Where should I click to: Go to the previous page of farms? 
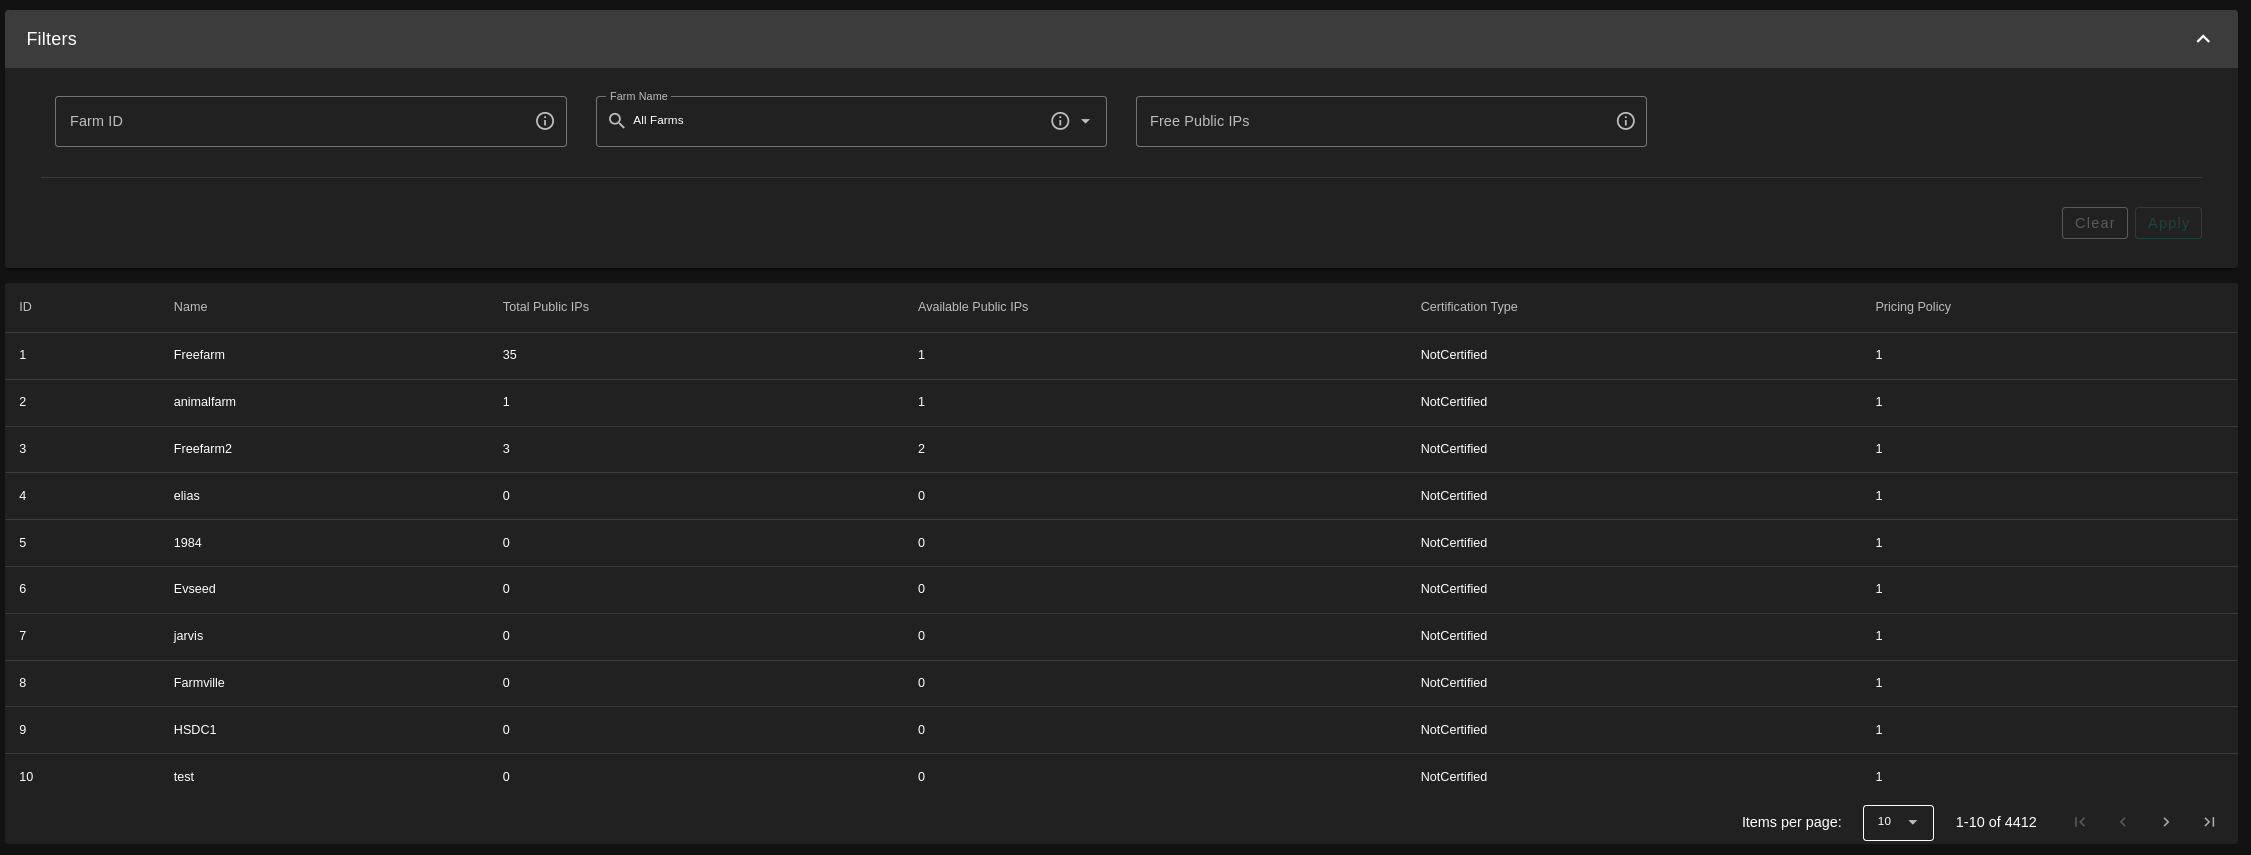[x=2123, y=822]
